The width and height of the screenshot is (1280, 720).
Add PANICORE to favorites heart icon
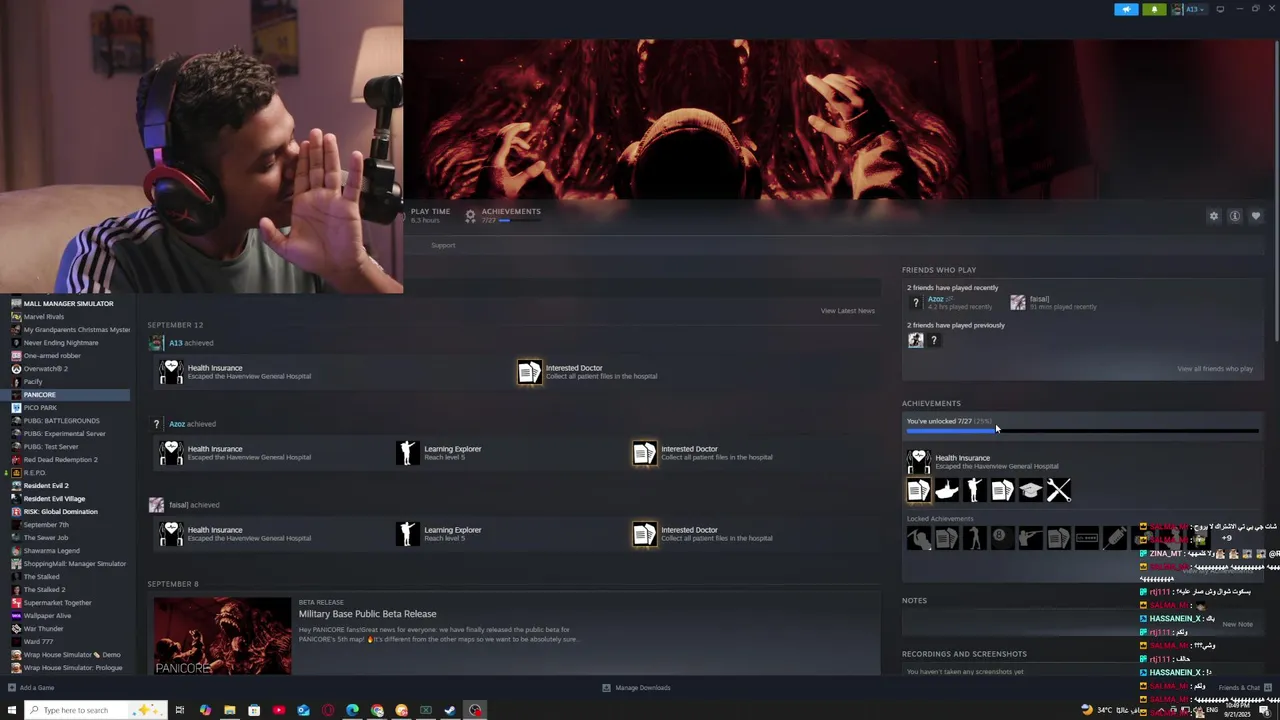[x=1256, y=216]
